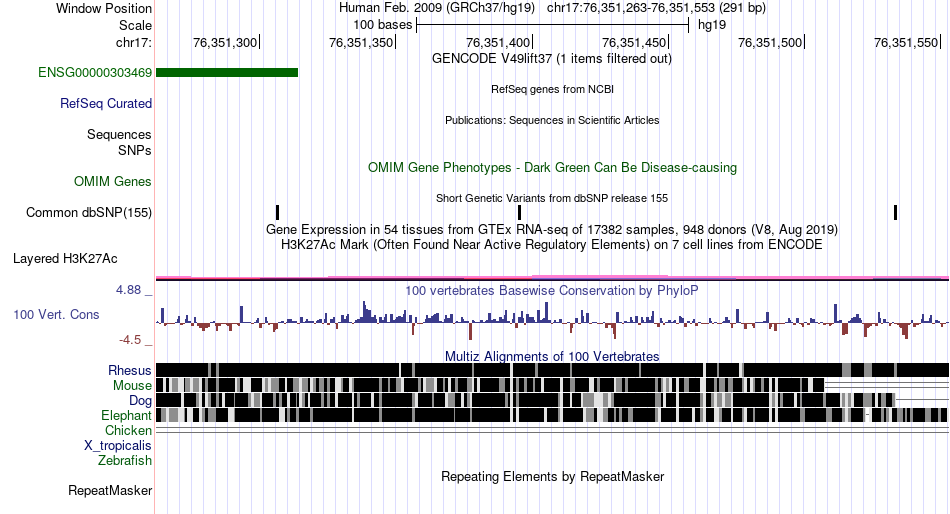Click the rightmost dbSNP variant marker
The image size is (950, 514).
point(895,212)
